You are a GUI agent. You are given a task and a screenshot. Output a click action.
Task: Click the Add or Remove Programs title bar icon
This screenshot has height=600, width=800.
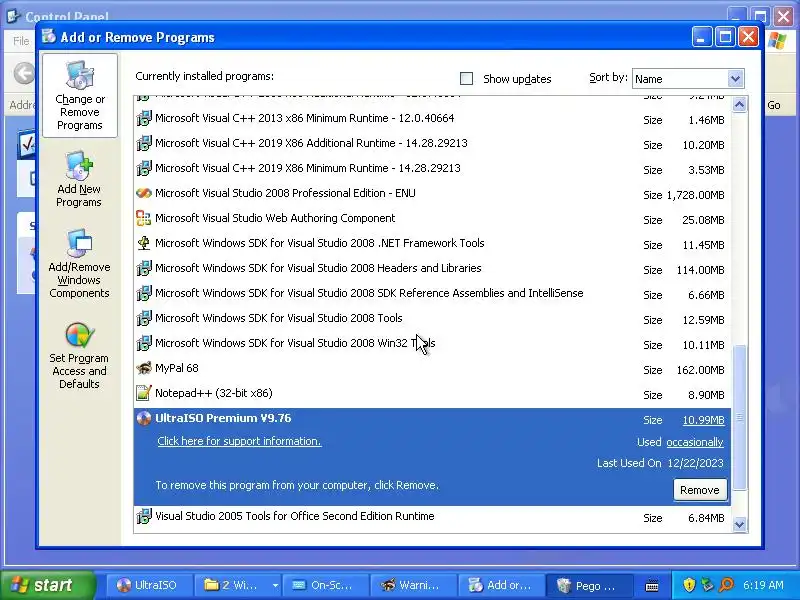49,37
